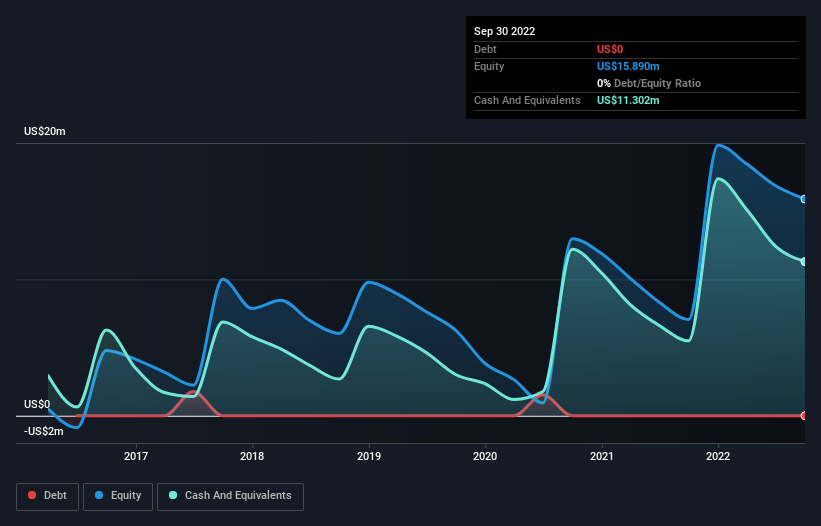Click the 0% Debt/Equity Ratio text
The height and width of the screenshot is (526, 821).
click(x=649, y=83)
